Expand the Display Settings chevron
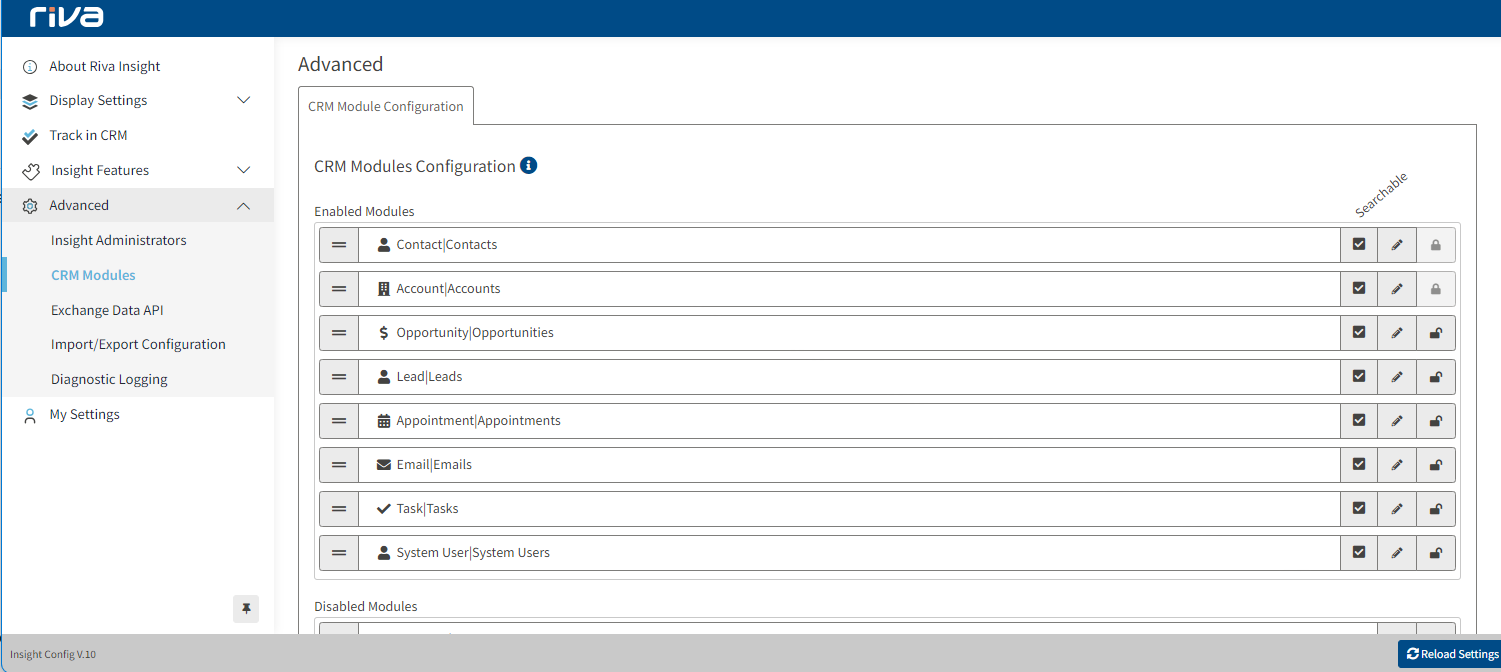Screen dimensions: 1501x672 [x=243, y=100]
